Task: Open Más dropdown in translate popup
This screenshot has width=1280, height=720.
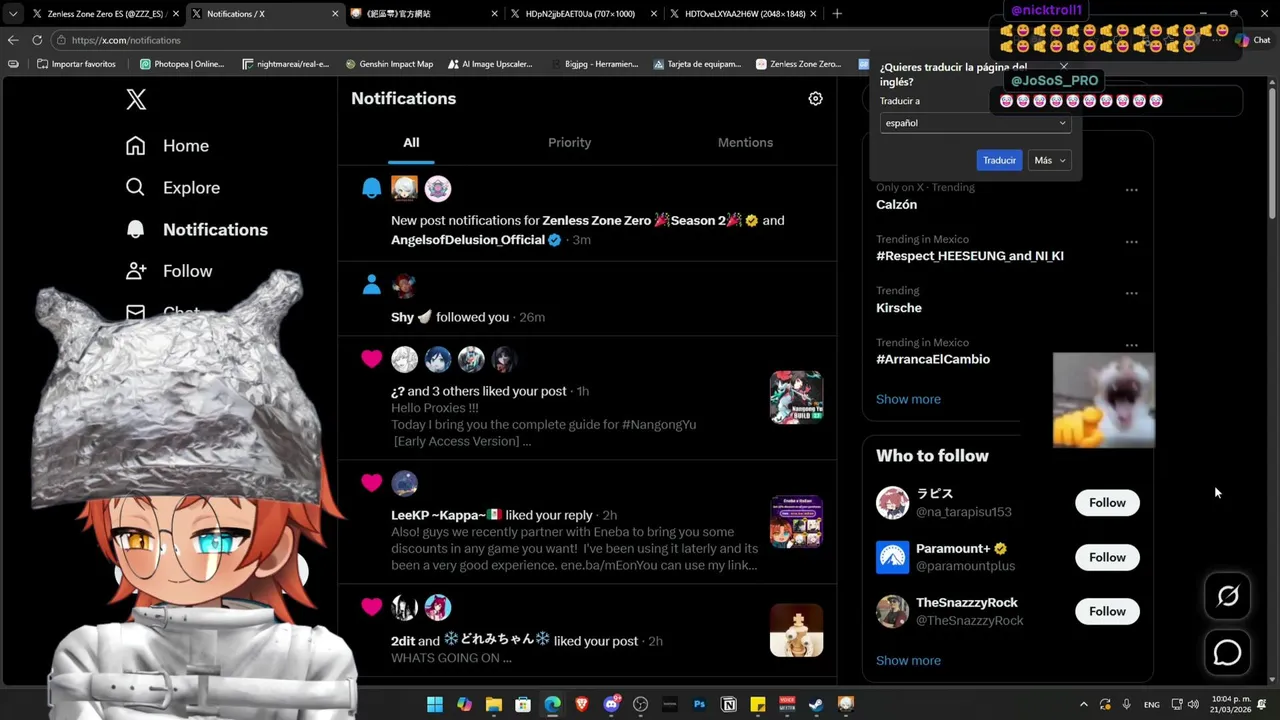Action: pos(1050,160)
